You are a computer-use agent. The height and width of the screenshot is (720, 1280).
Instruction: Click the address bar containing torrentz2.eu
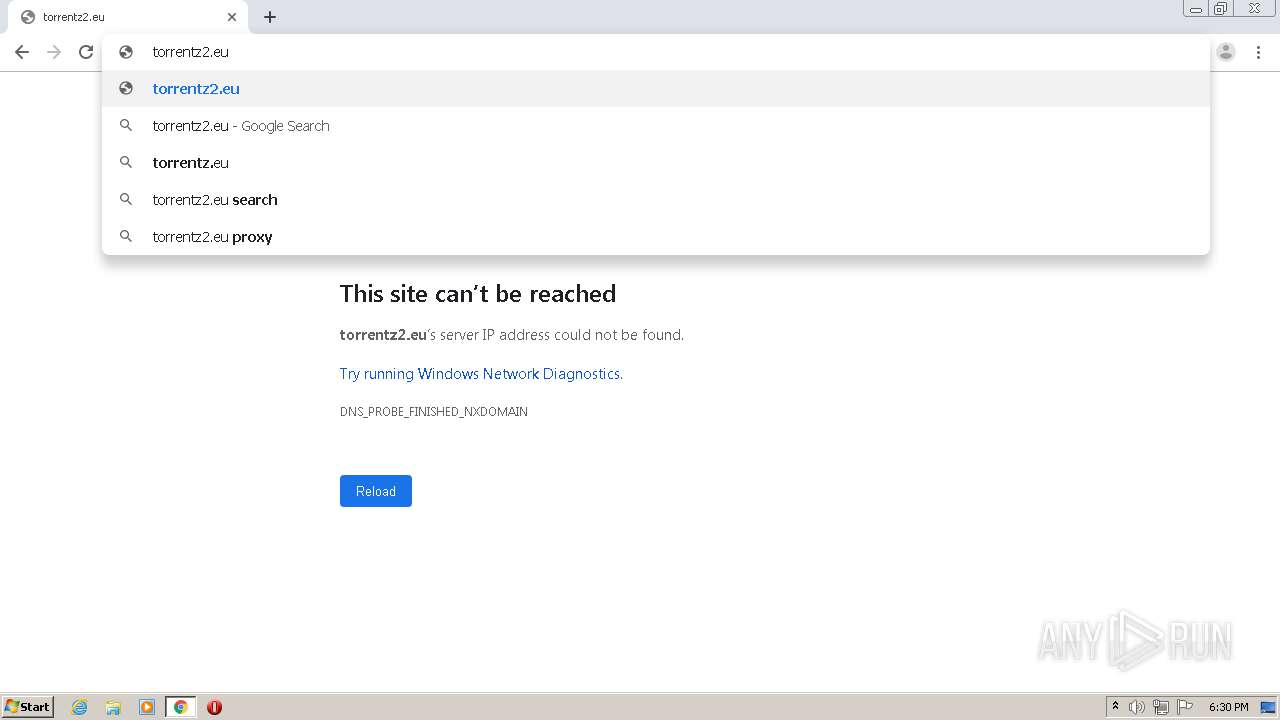(x=656, y=52)
